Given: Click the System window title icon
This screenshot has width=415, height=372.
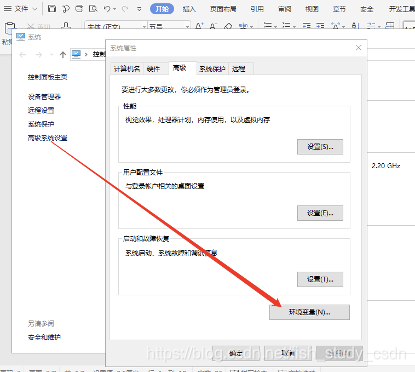Looking at the screenshot, I should point(20,37).
